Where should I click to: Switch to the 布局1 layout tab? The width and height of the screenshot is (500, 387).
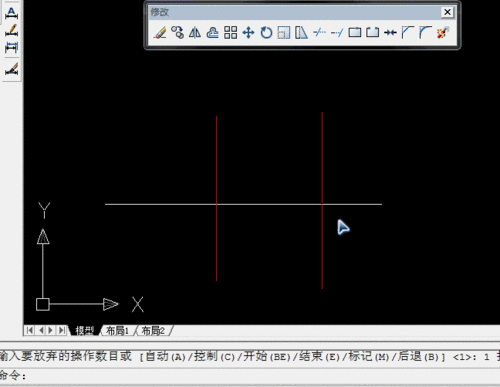[117, 331]
